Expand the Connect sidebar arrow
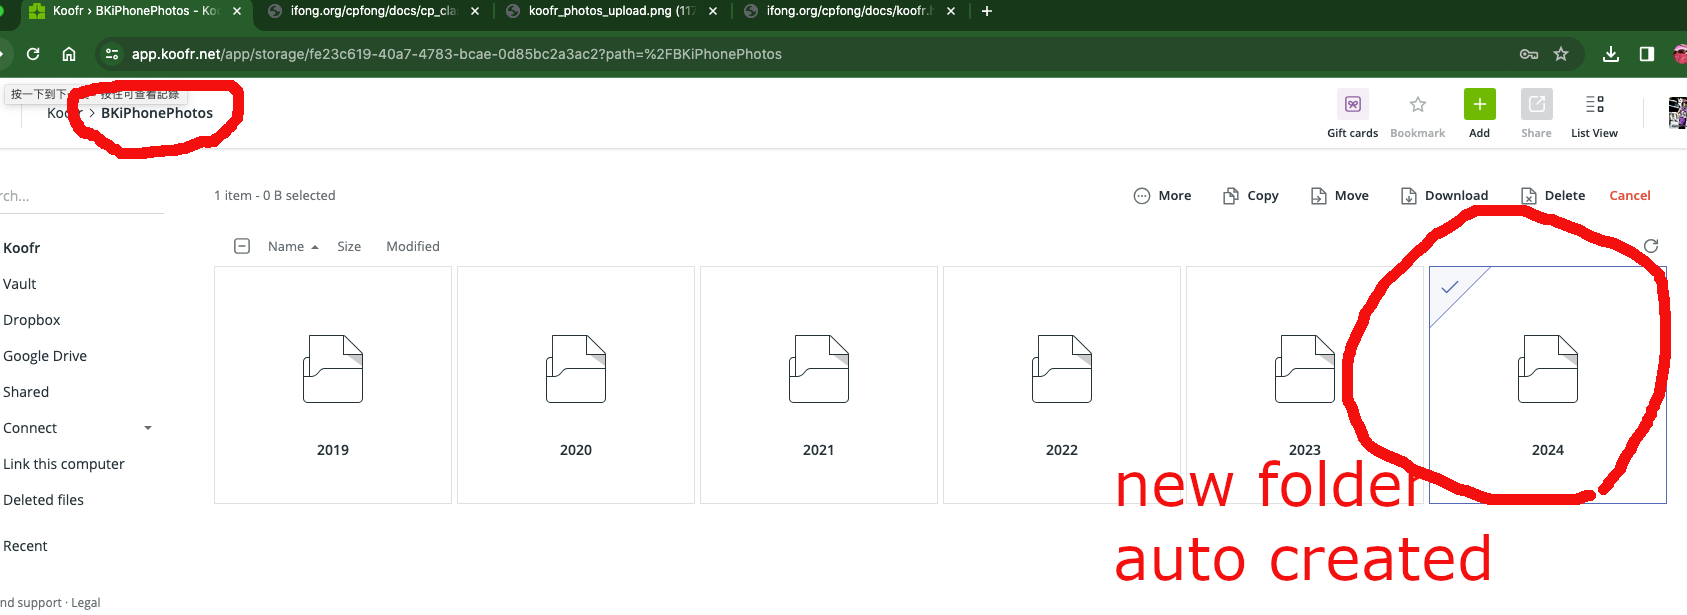Screen dimensions: 1687x615 pos(148,428)
